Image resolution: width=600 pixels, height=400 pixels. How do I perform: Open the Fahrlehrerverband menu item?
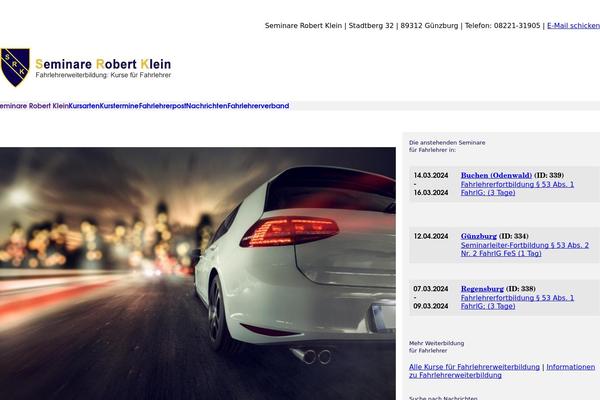(258, 106)
